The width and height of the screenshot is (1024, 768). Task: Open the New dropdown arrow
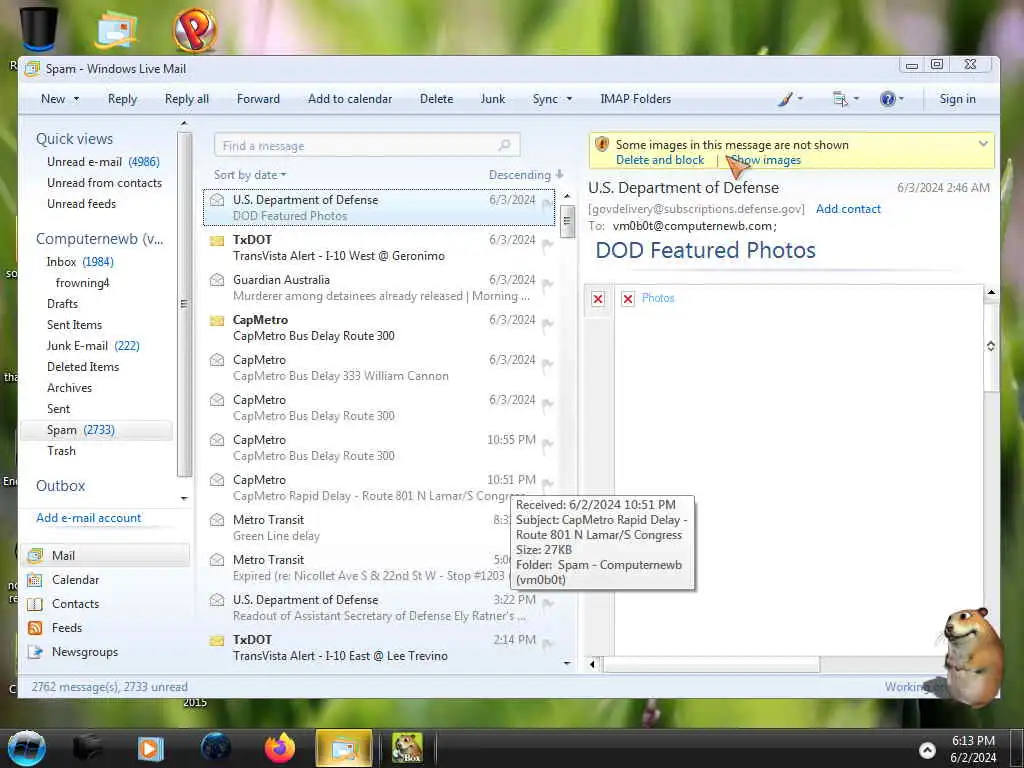76,99
